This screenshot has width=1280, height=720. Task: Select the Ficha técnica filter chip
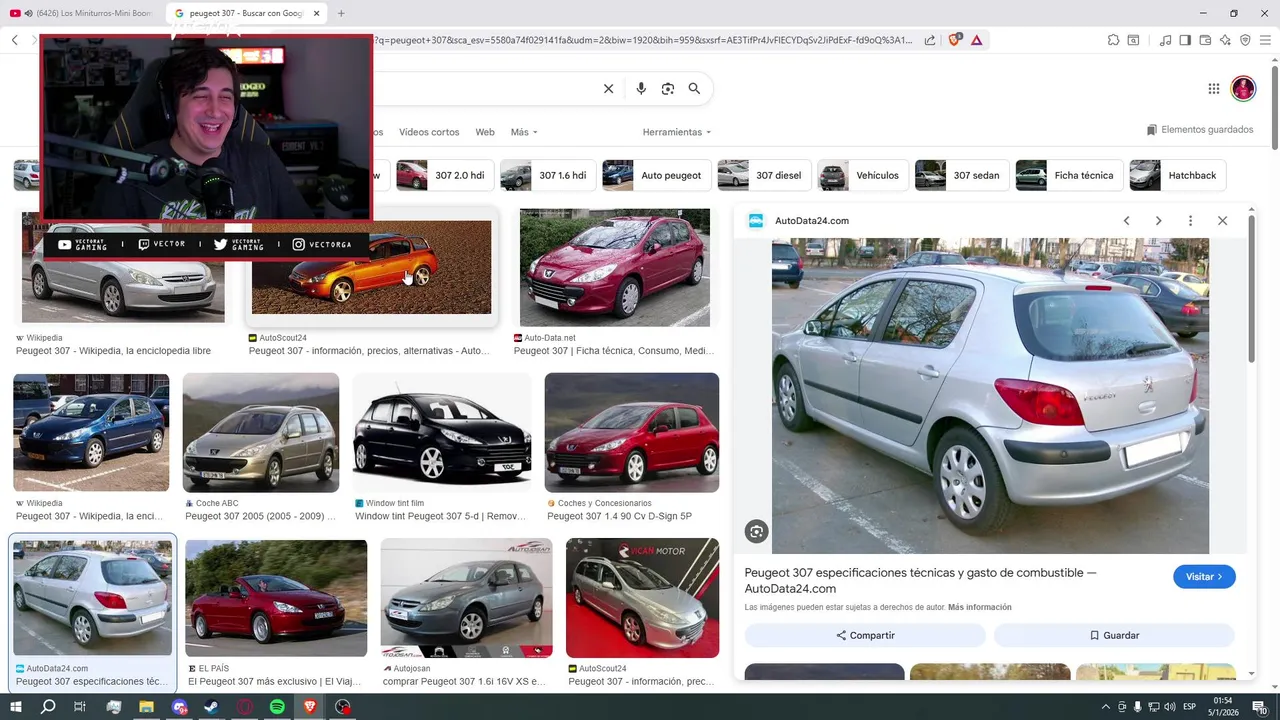tap(1069, 175)
